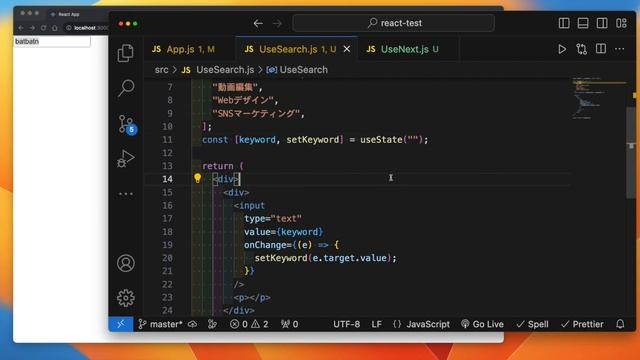
Task: Reload the page in browser window
Action: pyautogui.click(x=43, y=28)
